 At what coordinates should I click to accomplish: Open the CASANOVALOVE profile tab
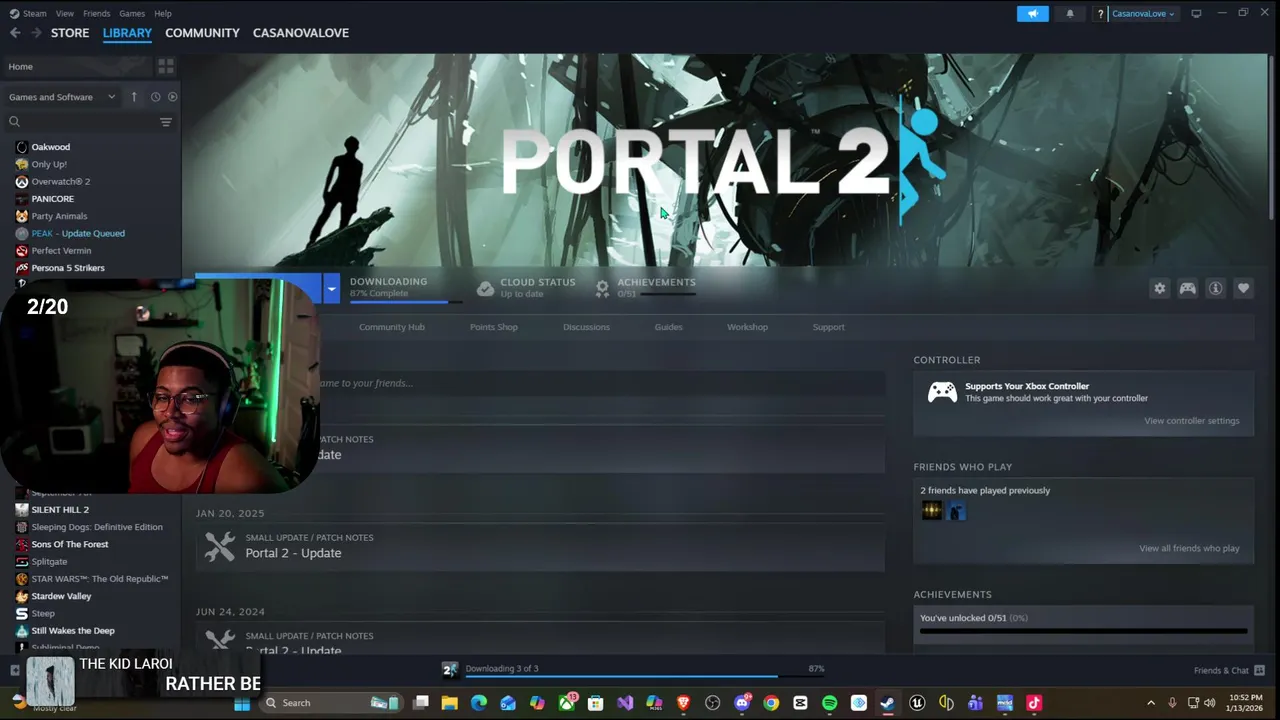301,33
